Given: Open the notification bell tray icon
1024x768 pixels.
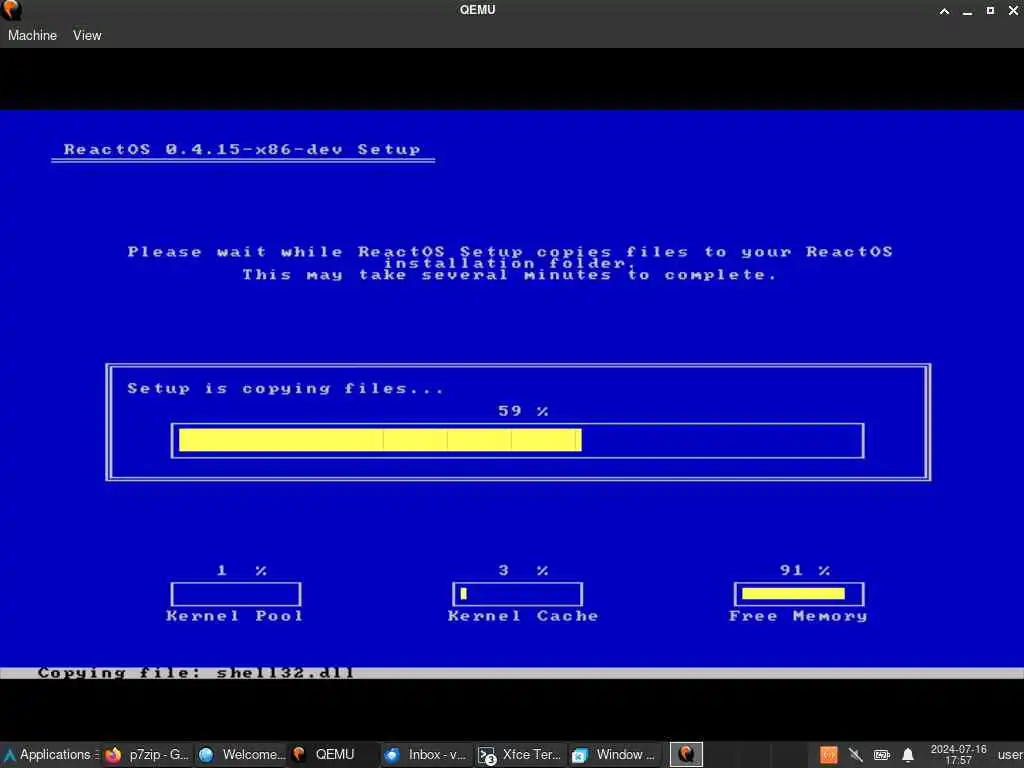Looking at the screenshot, I should tap(908, 755).
